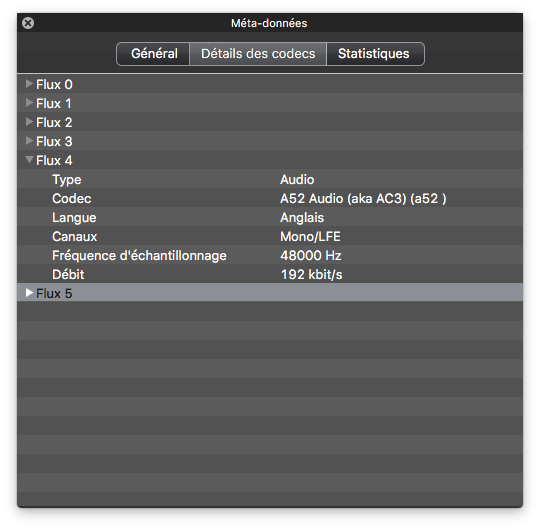540x529 pixels.
Task: Switch to the Général tab
Action: pyautogui.click(x=153, y=54)
